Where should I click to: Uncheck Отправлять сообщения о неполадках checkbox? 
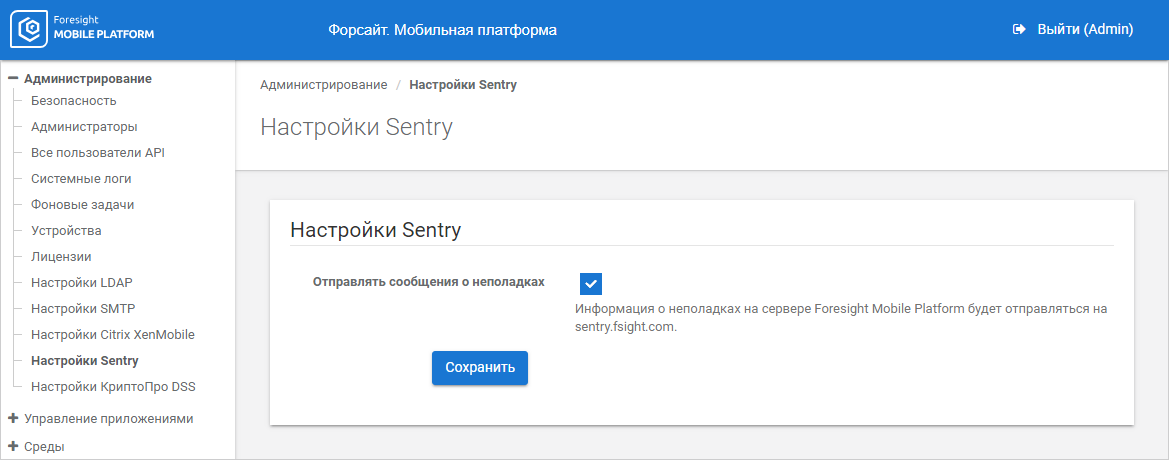coord(590,284)
